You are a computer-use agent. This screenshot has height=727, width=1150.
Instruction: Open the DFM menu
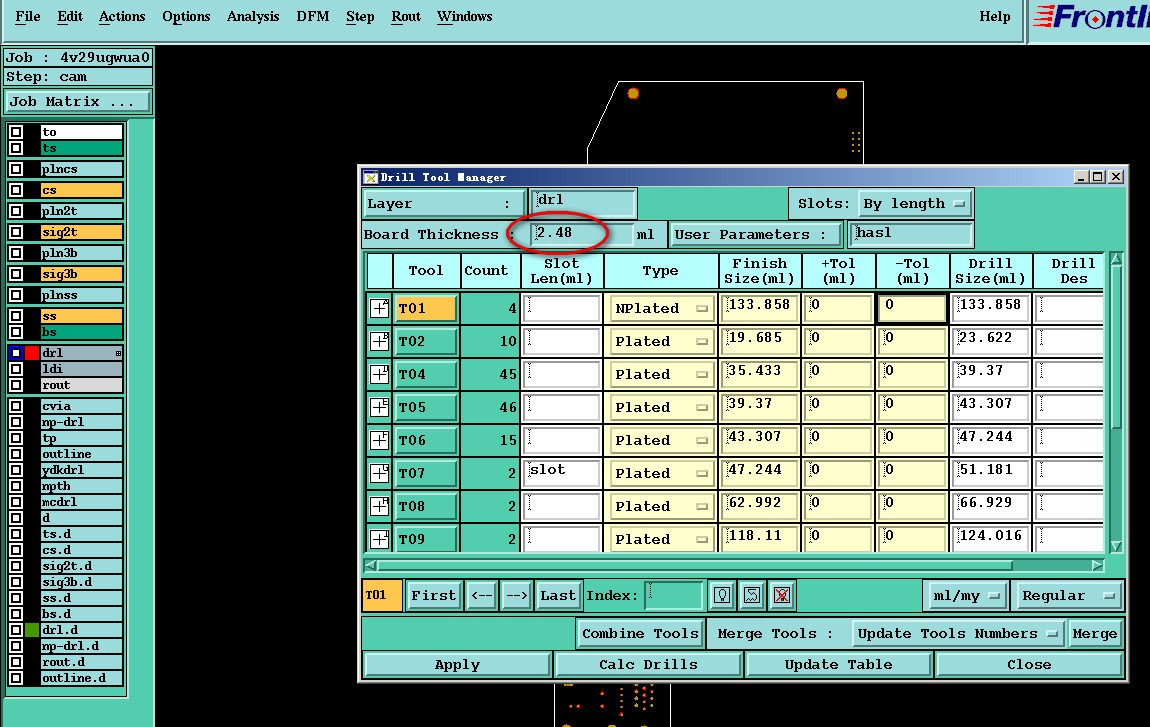[x=312, y=16]
